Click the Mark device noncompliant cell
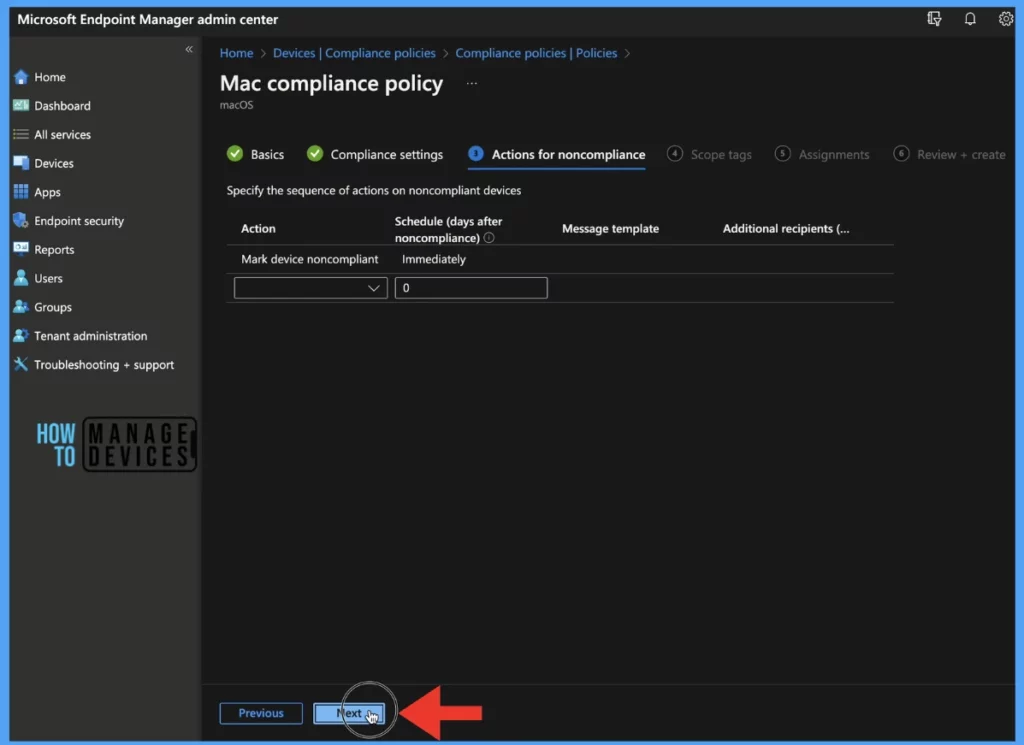Screen dimensions: 1024x745 tap(310, 259)
